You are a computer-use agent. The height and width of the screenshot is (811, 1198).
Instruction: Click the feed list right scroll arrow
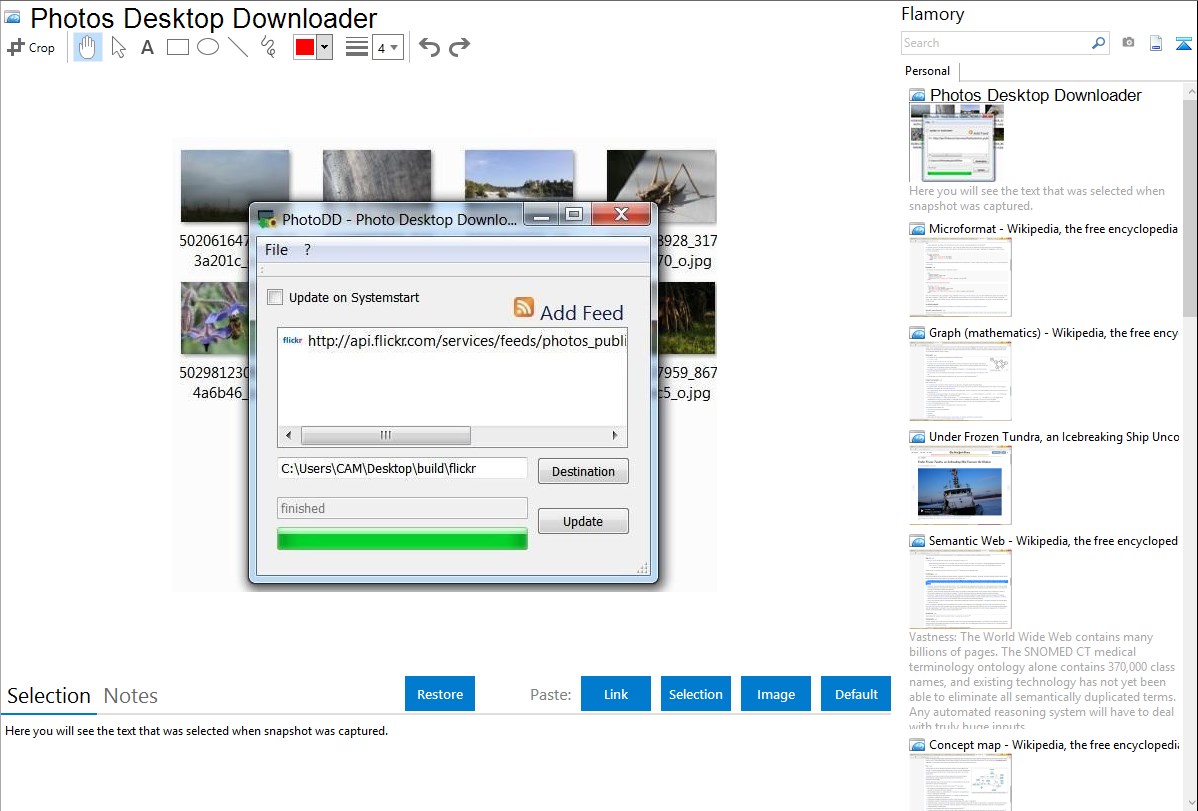[615, 436]
